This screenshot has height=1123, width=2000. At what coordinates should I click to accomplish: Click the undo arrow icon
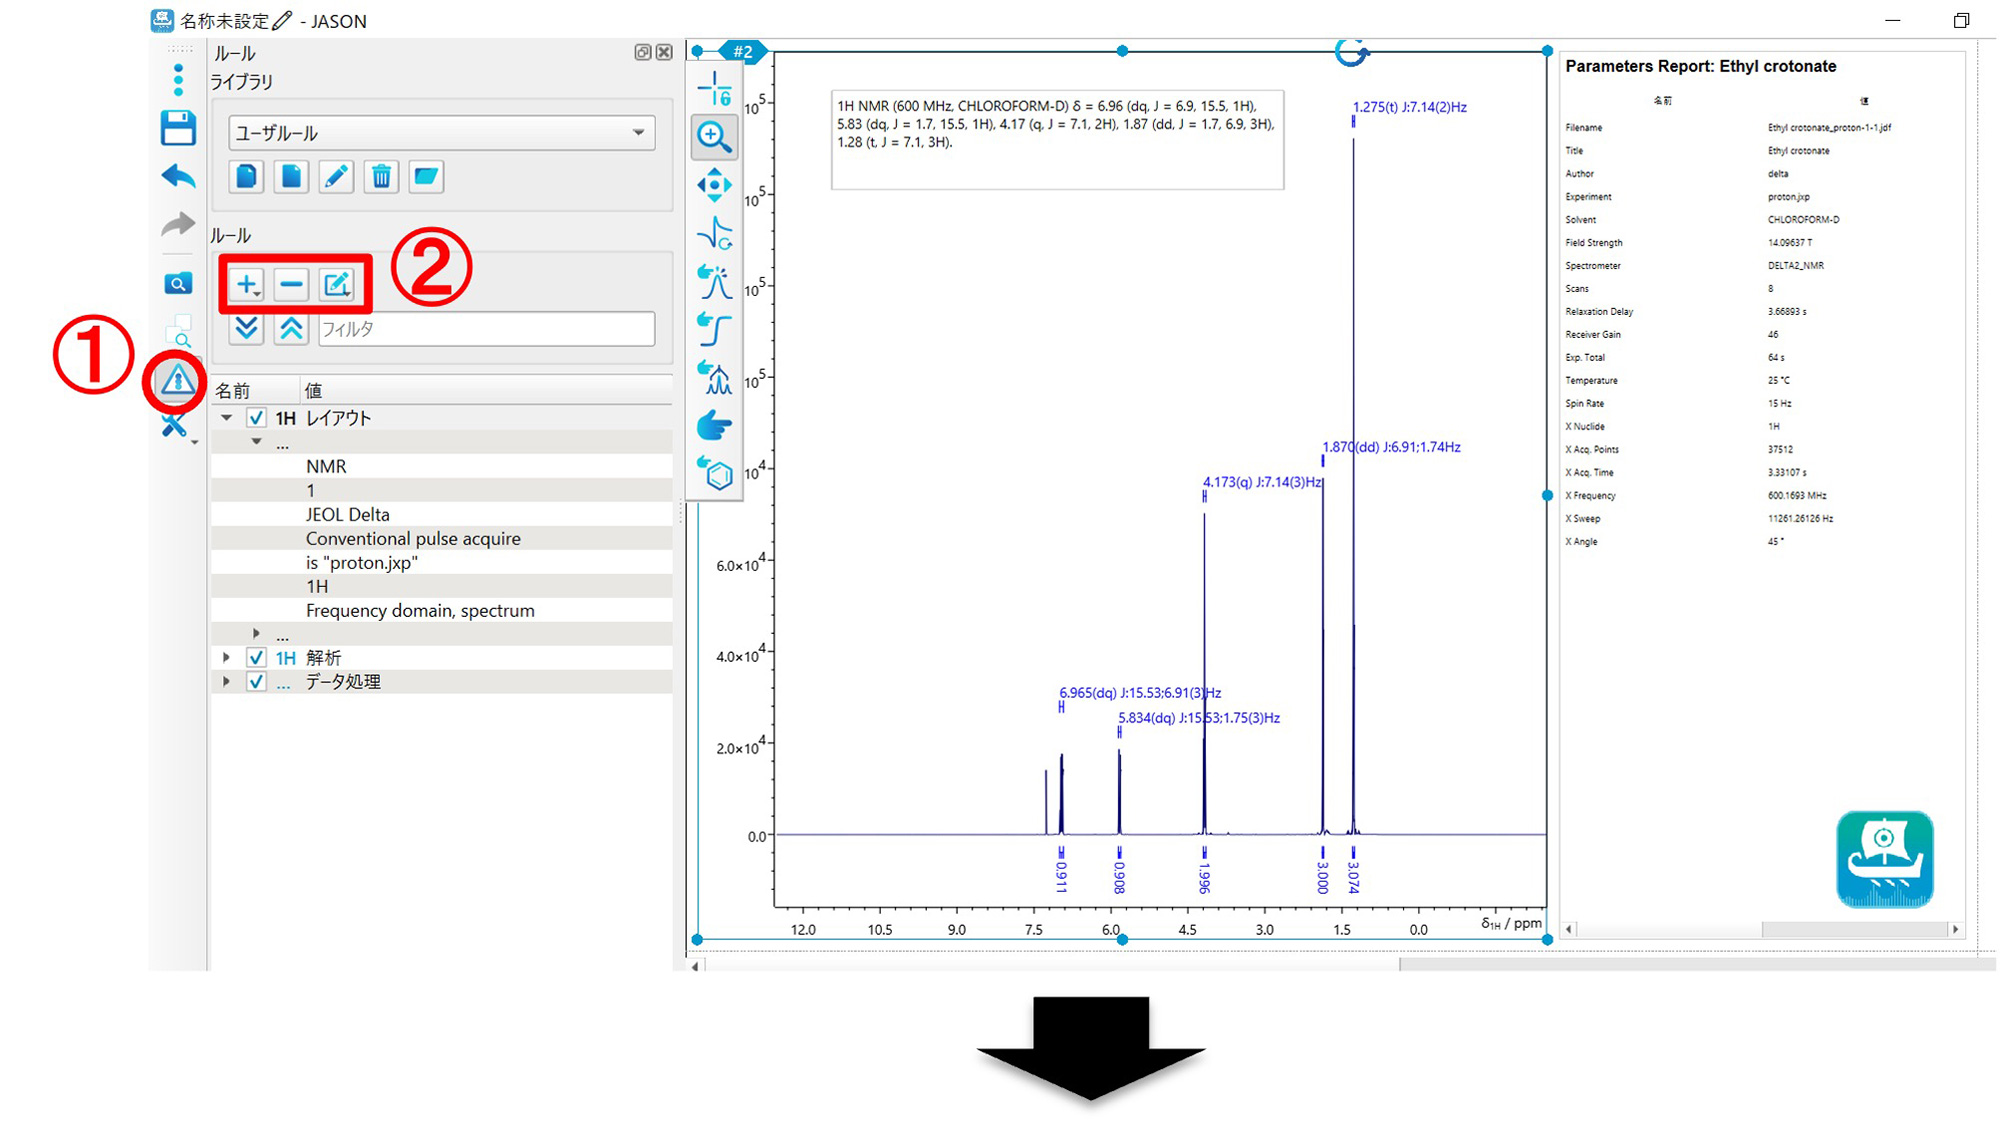[178, 177]
